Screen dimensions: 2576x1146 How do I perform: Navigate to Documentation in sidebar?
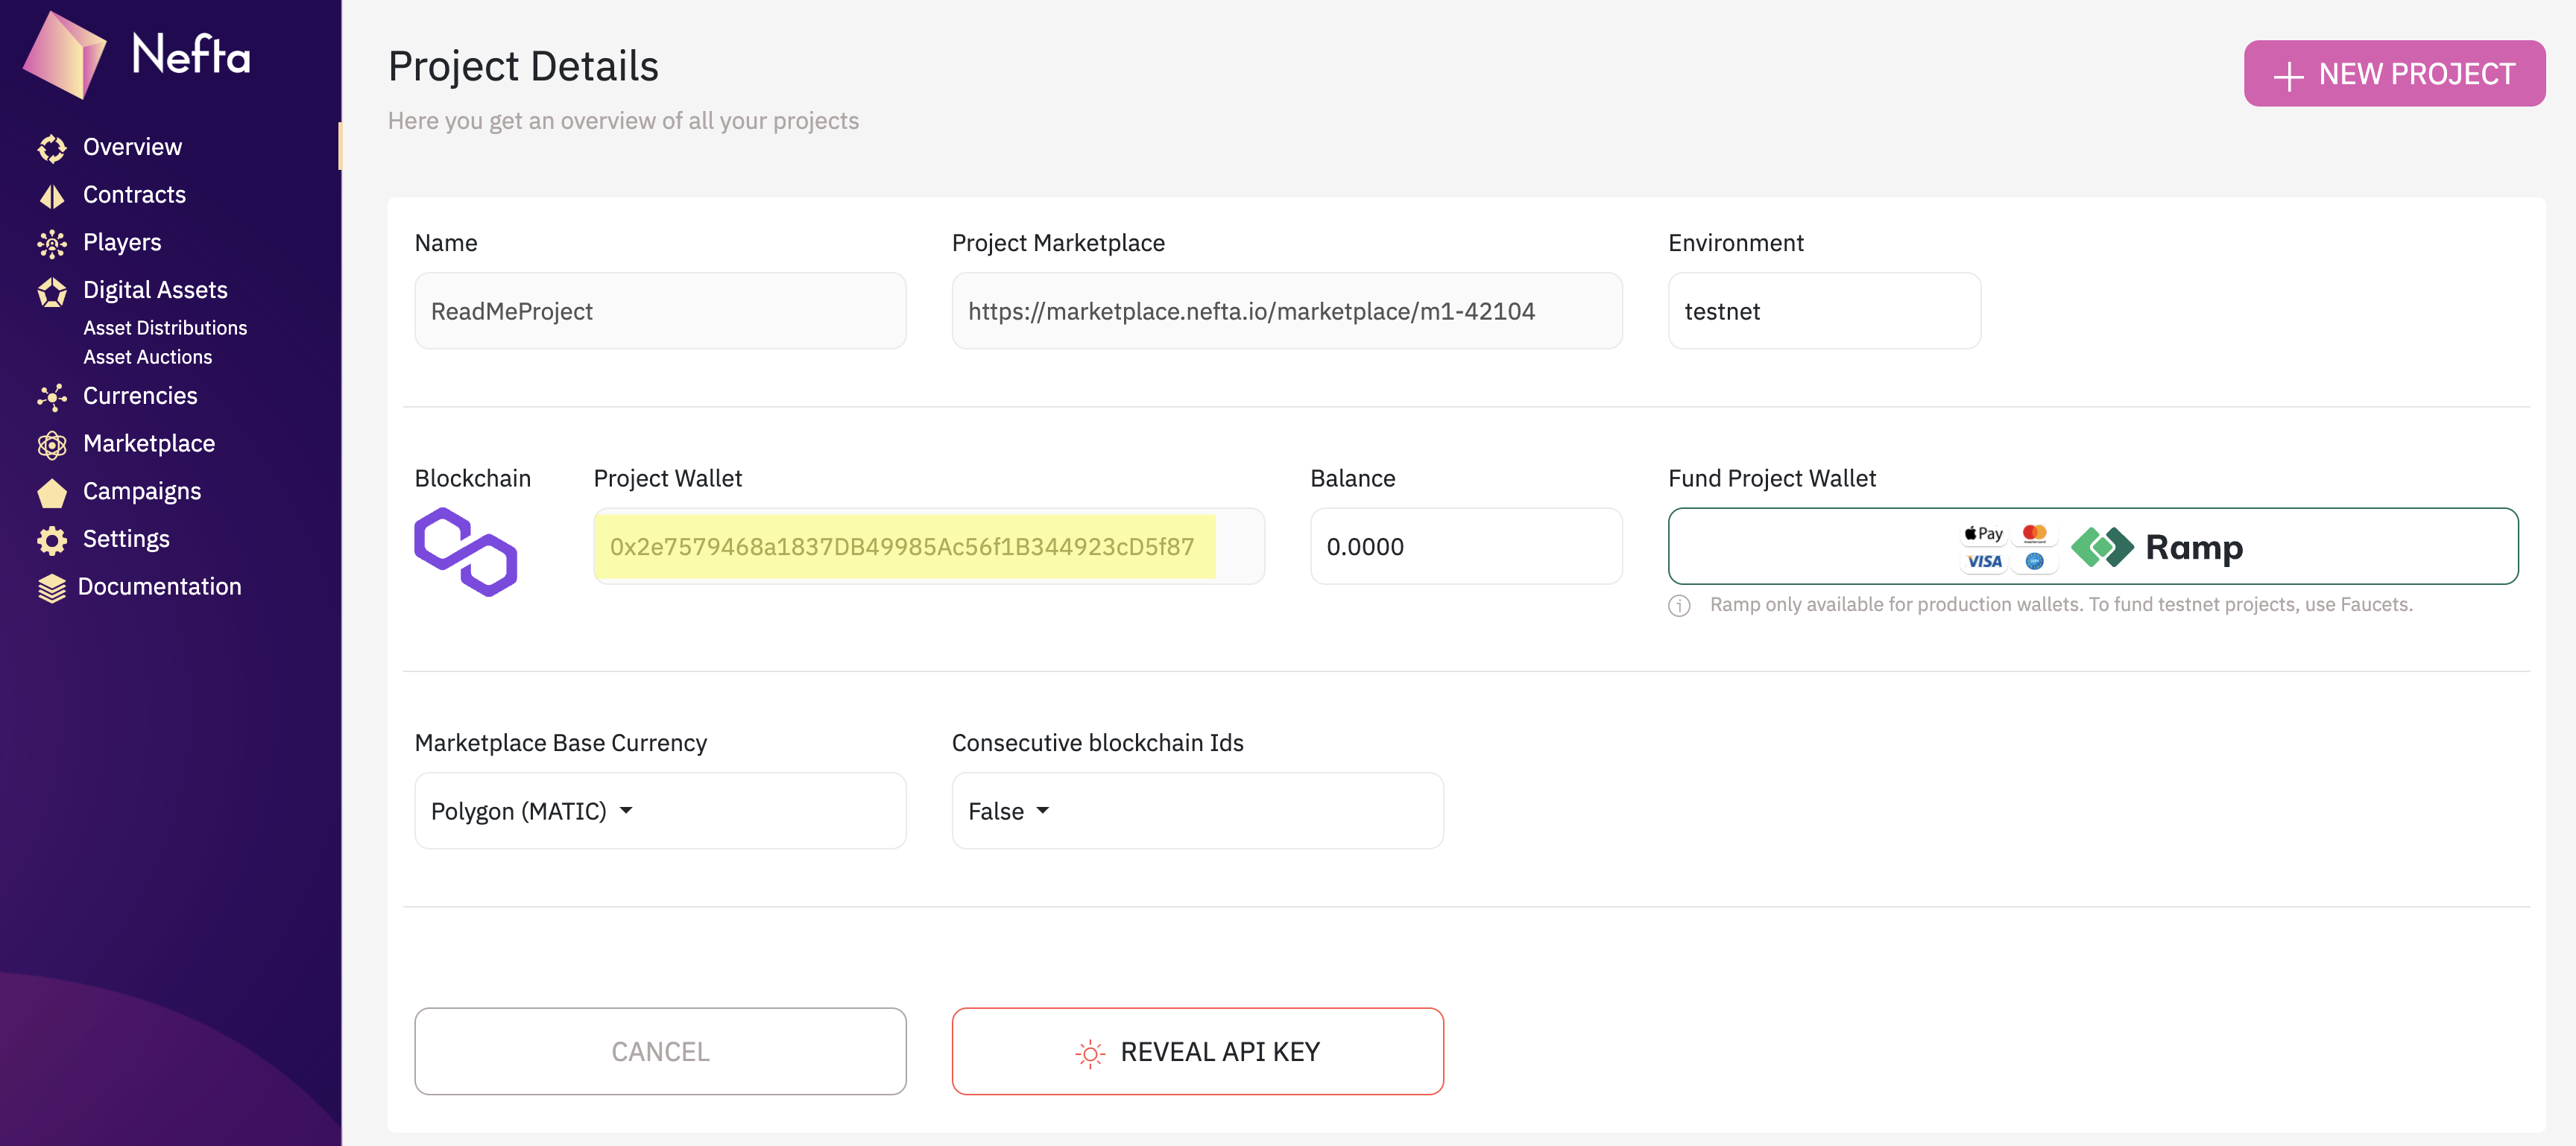[x=159, y=587]
